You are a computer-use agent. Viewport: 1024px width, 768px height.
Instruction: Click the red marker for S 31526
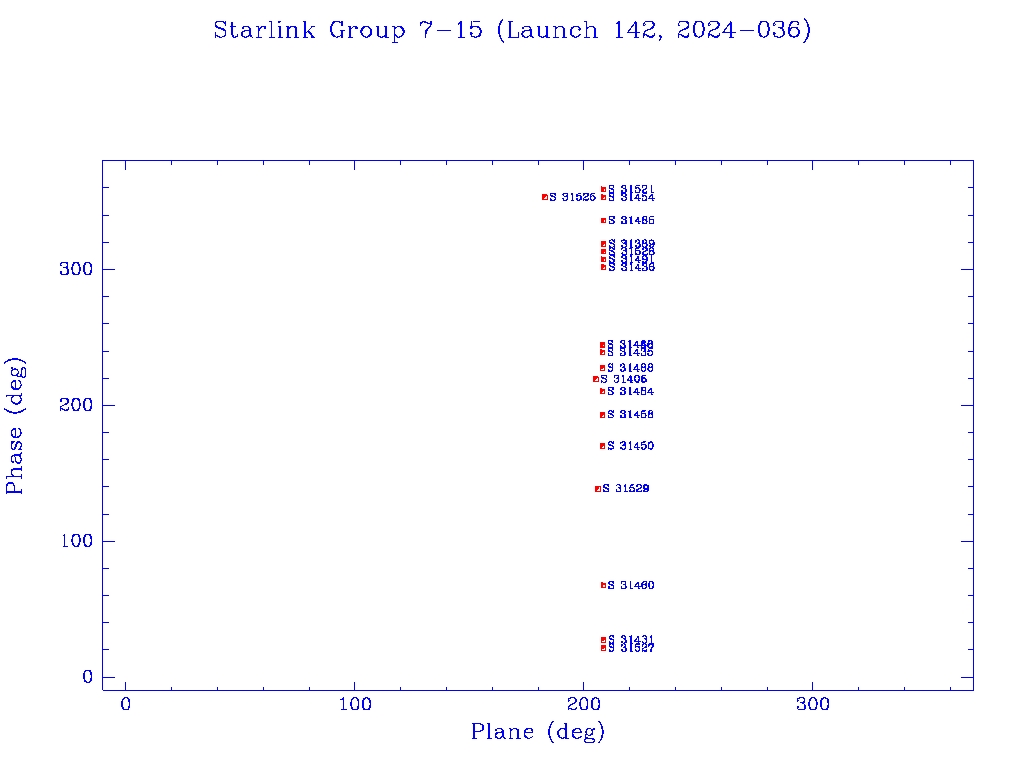tap(545, 197)
